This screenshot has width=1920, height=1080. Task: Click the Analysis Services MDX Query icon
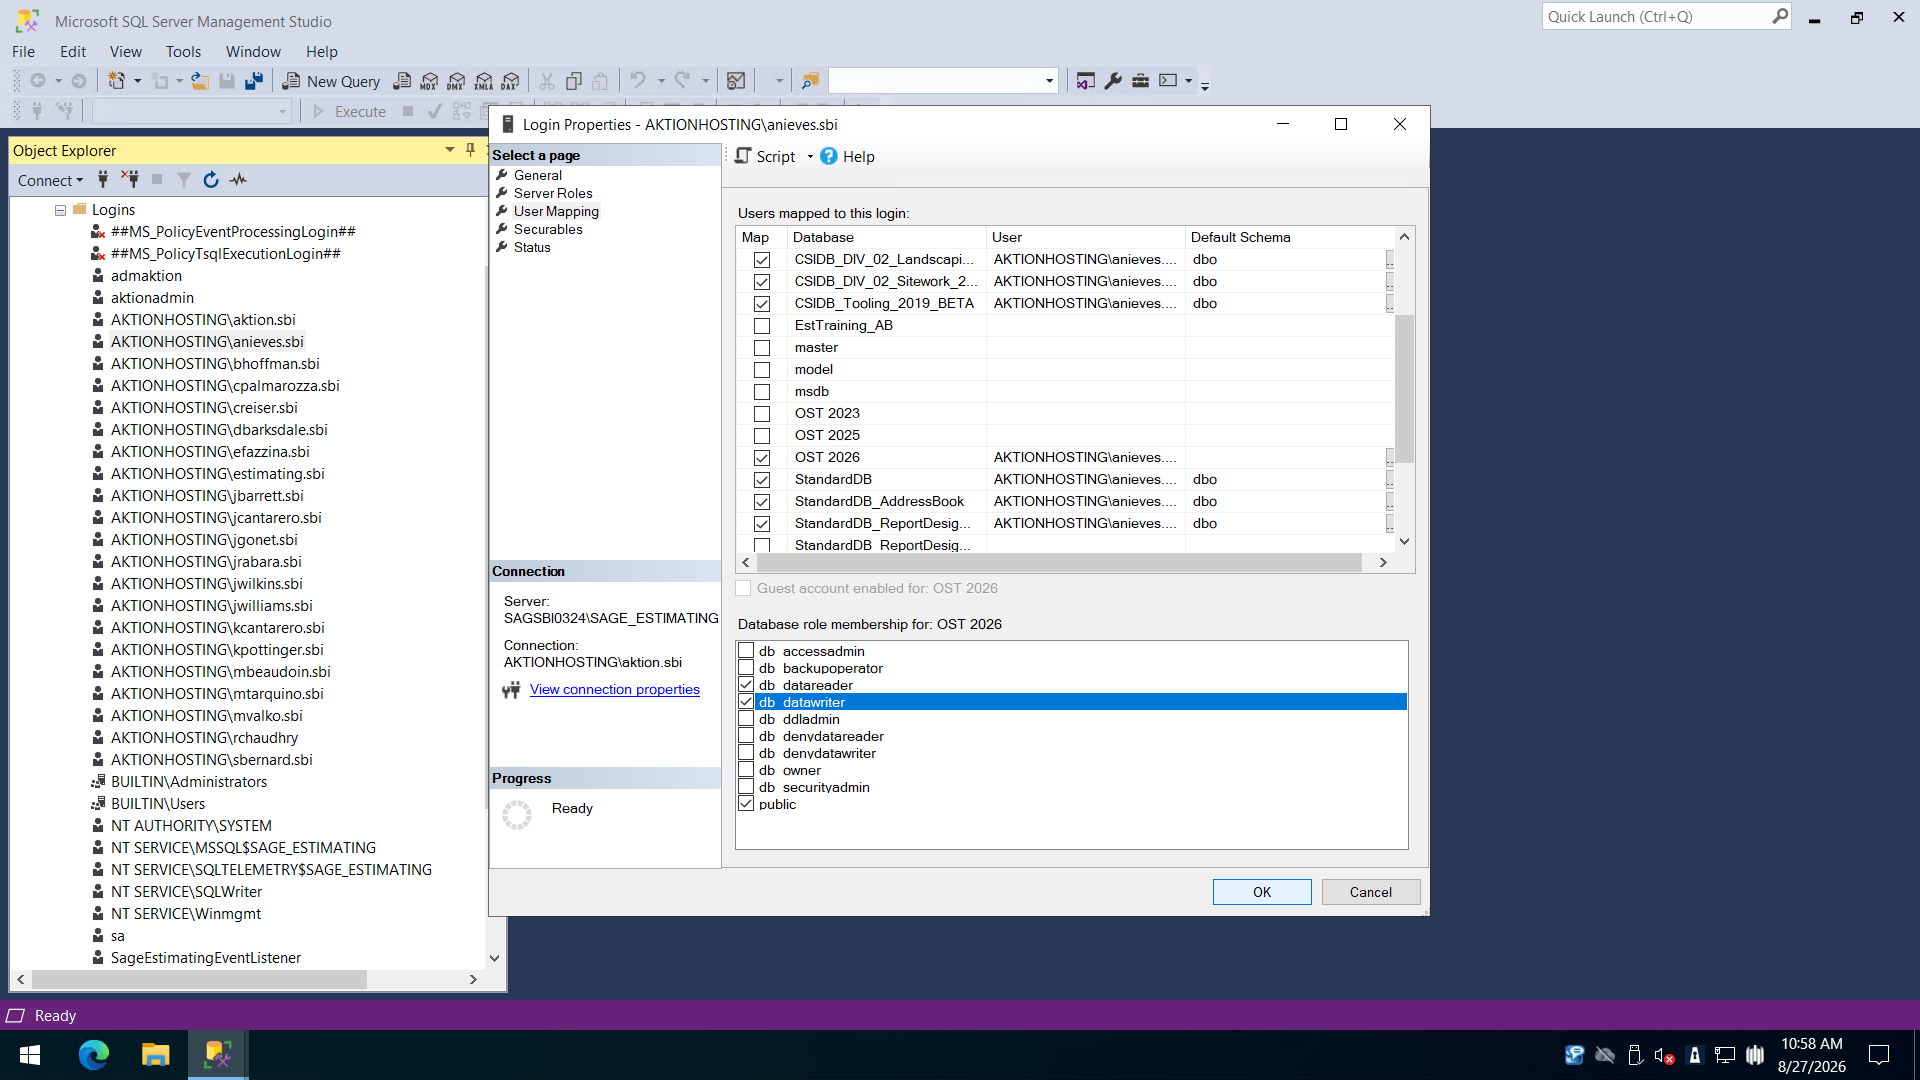429,81
